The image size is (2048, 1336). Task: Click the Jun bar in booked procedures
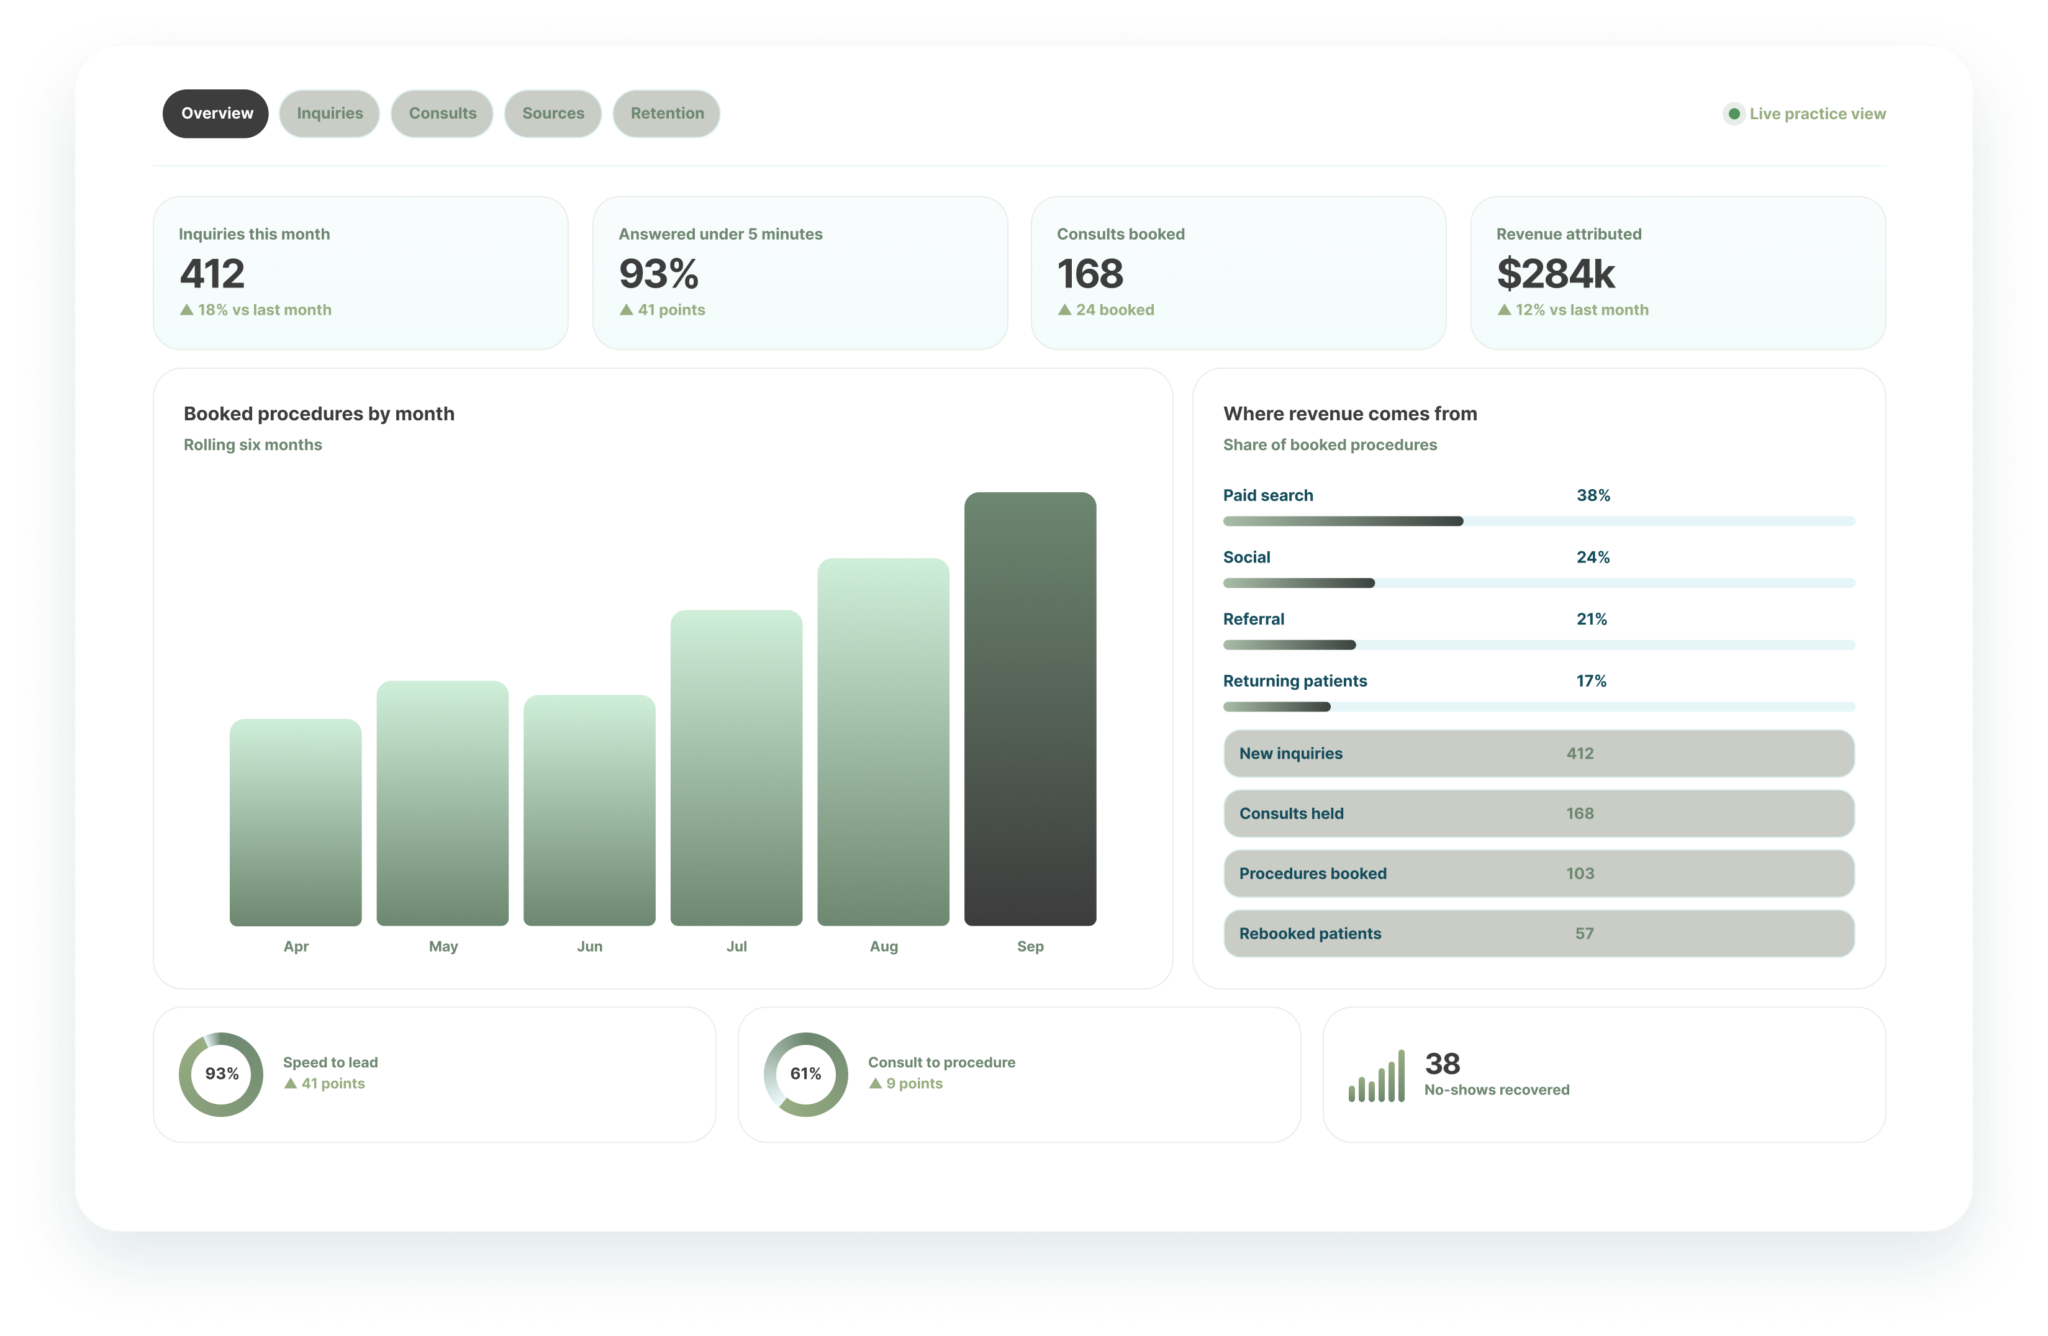tap(589, 810)
